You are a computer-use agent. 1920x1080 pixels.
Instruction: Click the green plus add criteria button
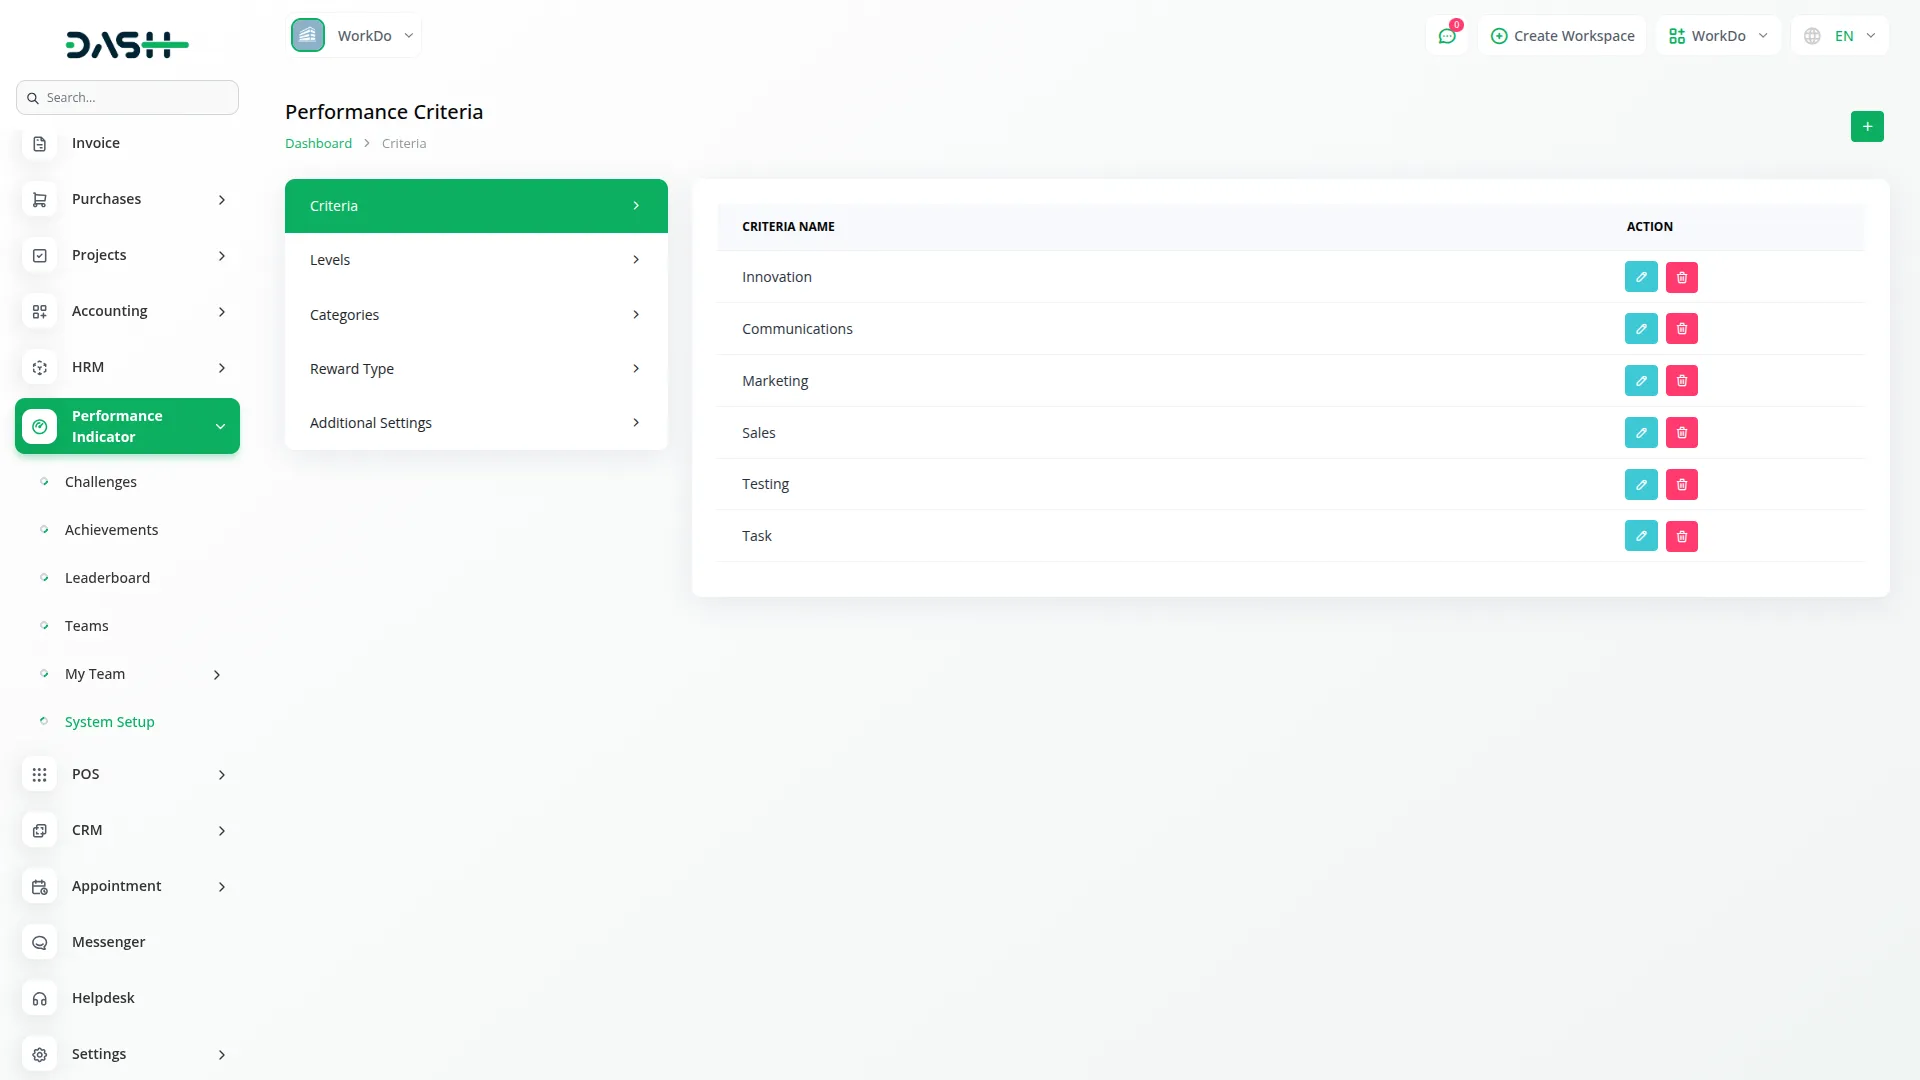pyautogui.click(x=1867, y=127)
